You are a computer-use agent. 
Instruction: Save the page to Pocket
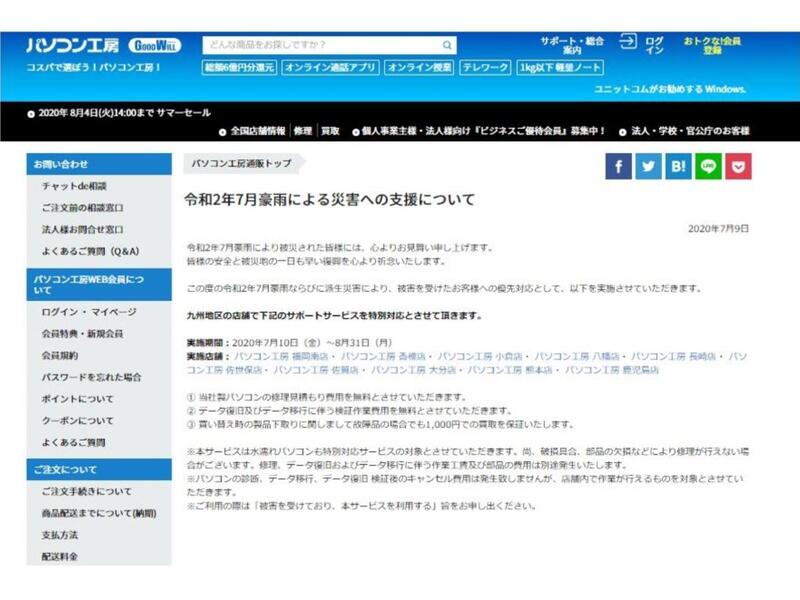(738, 166)
